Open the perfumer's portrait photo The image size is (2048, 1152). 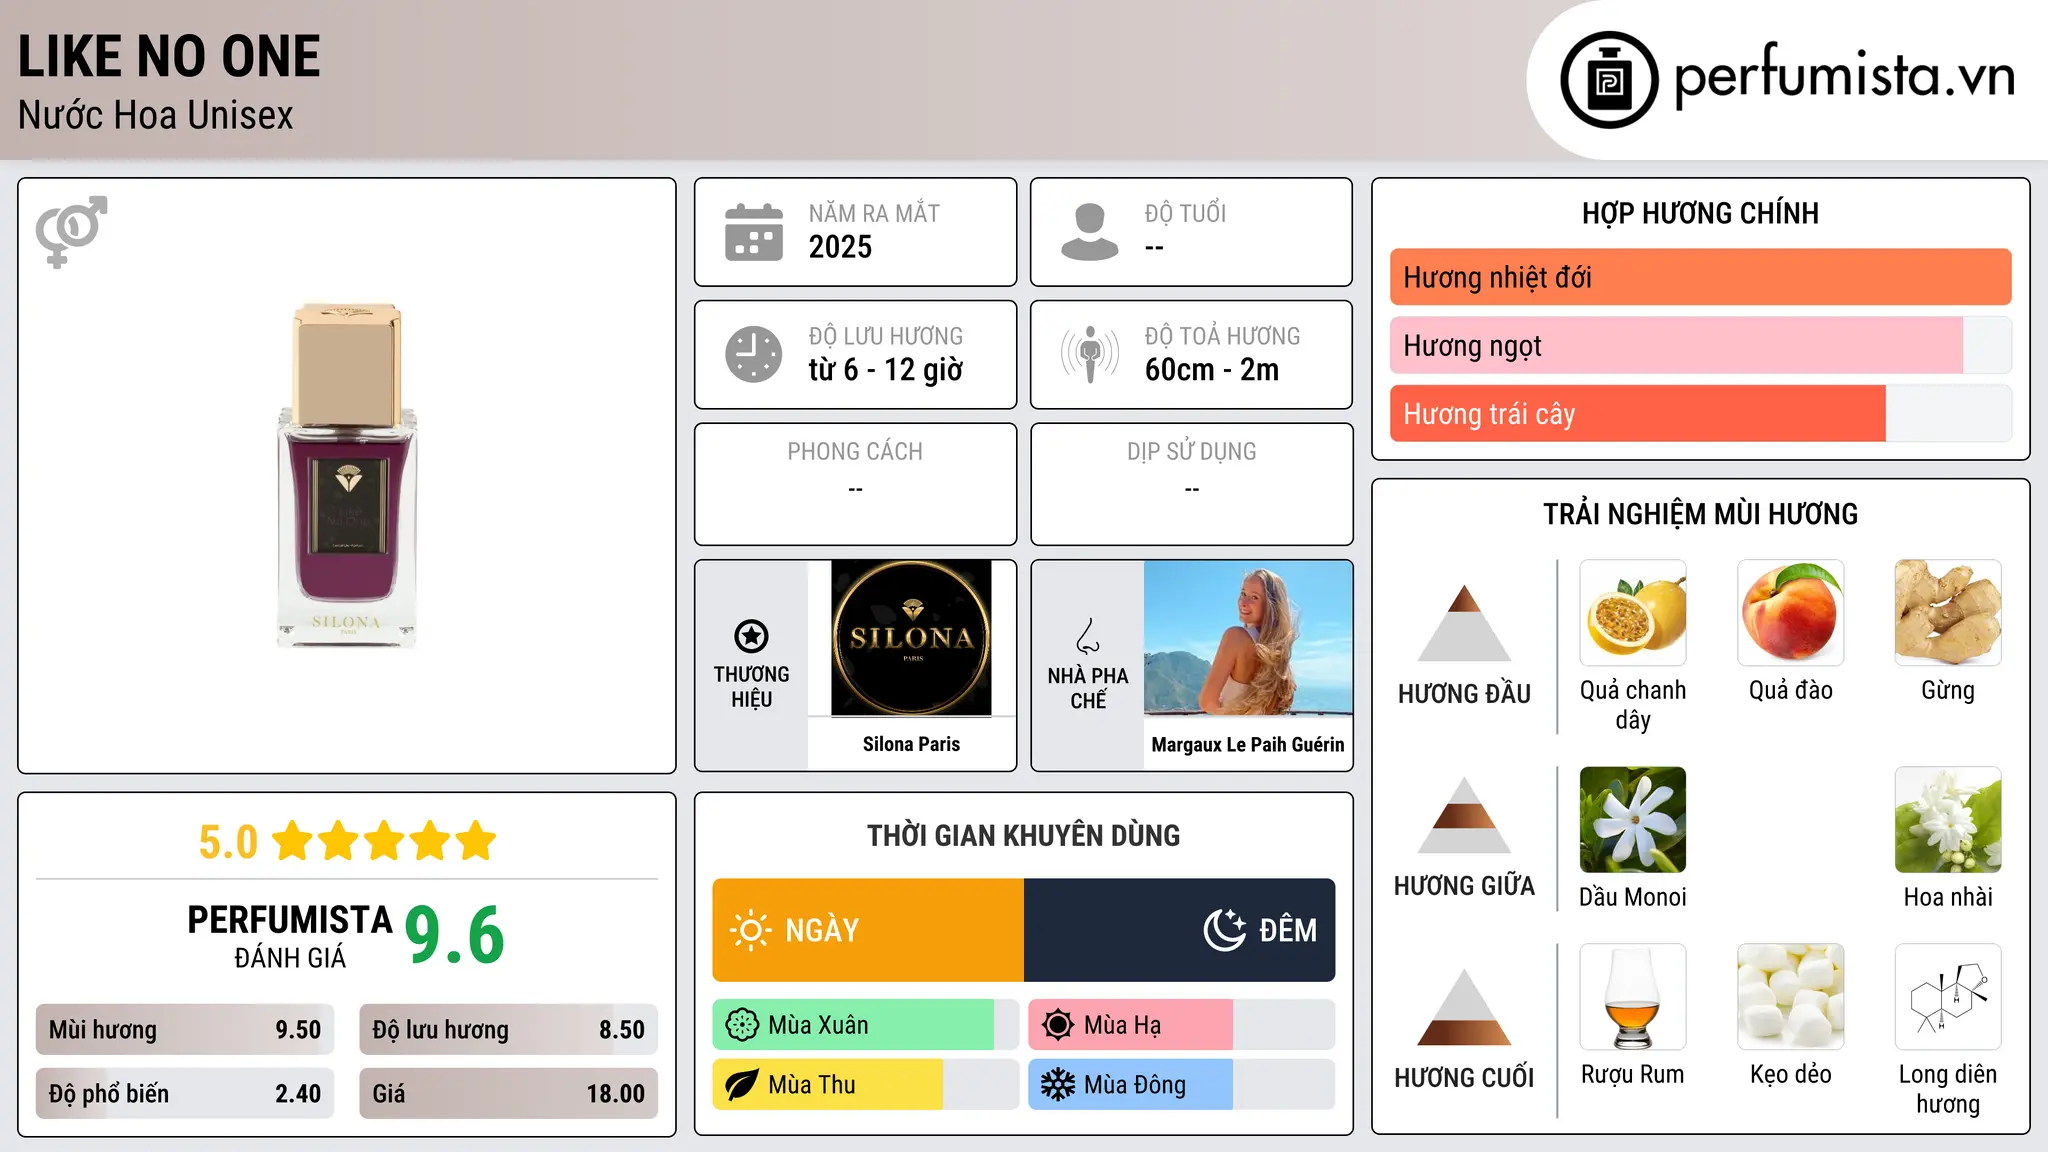1248,638
